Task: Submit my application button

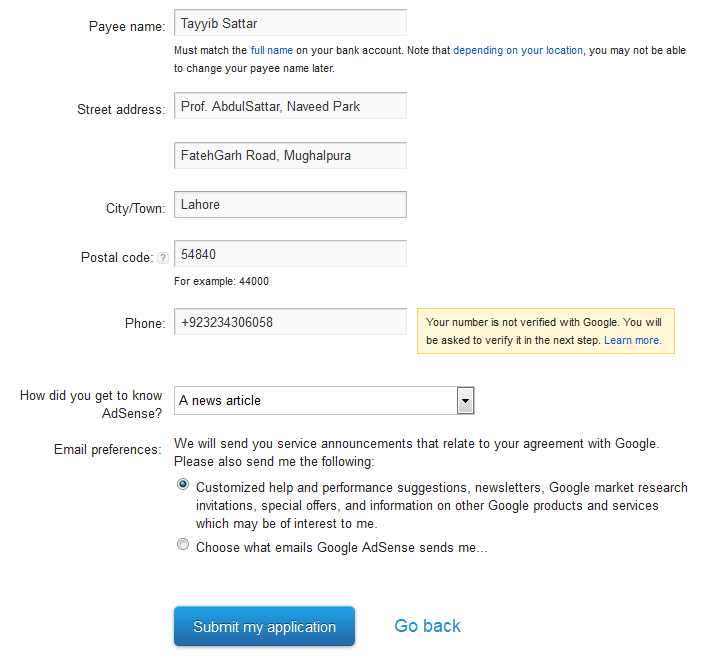Action: (264, 626)
